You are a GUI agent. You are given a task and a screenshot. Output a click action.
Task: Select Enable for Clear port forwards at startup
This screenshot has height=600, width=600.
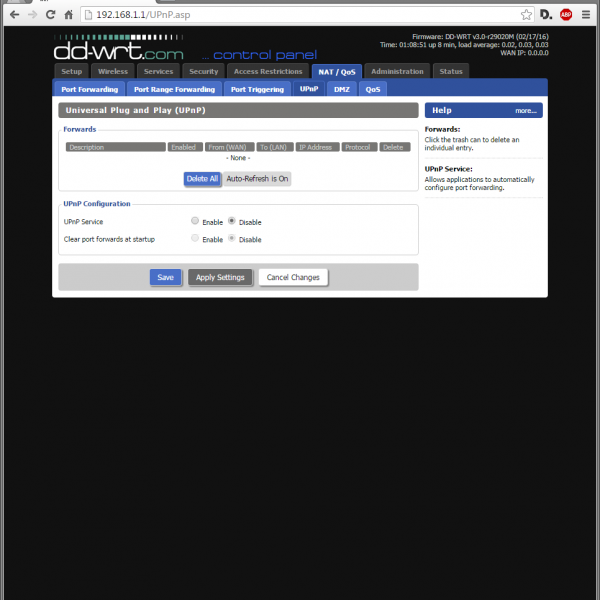(195, 239)
